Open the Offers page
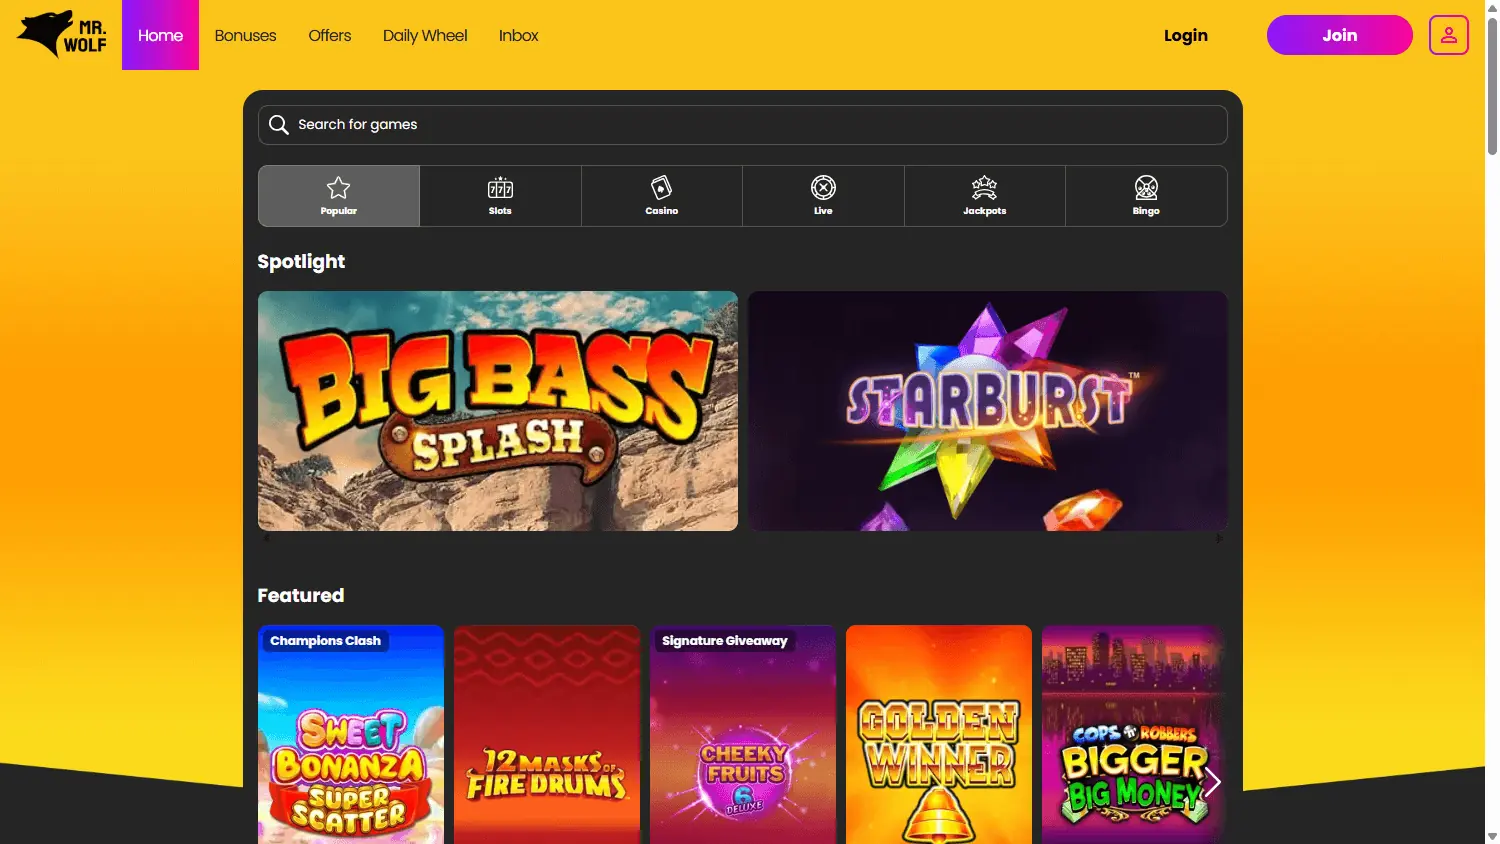 pyautogui.click(x=330, y=35)
